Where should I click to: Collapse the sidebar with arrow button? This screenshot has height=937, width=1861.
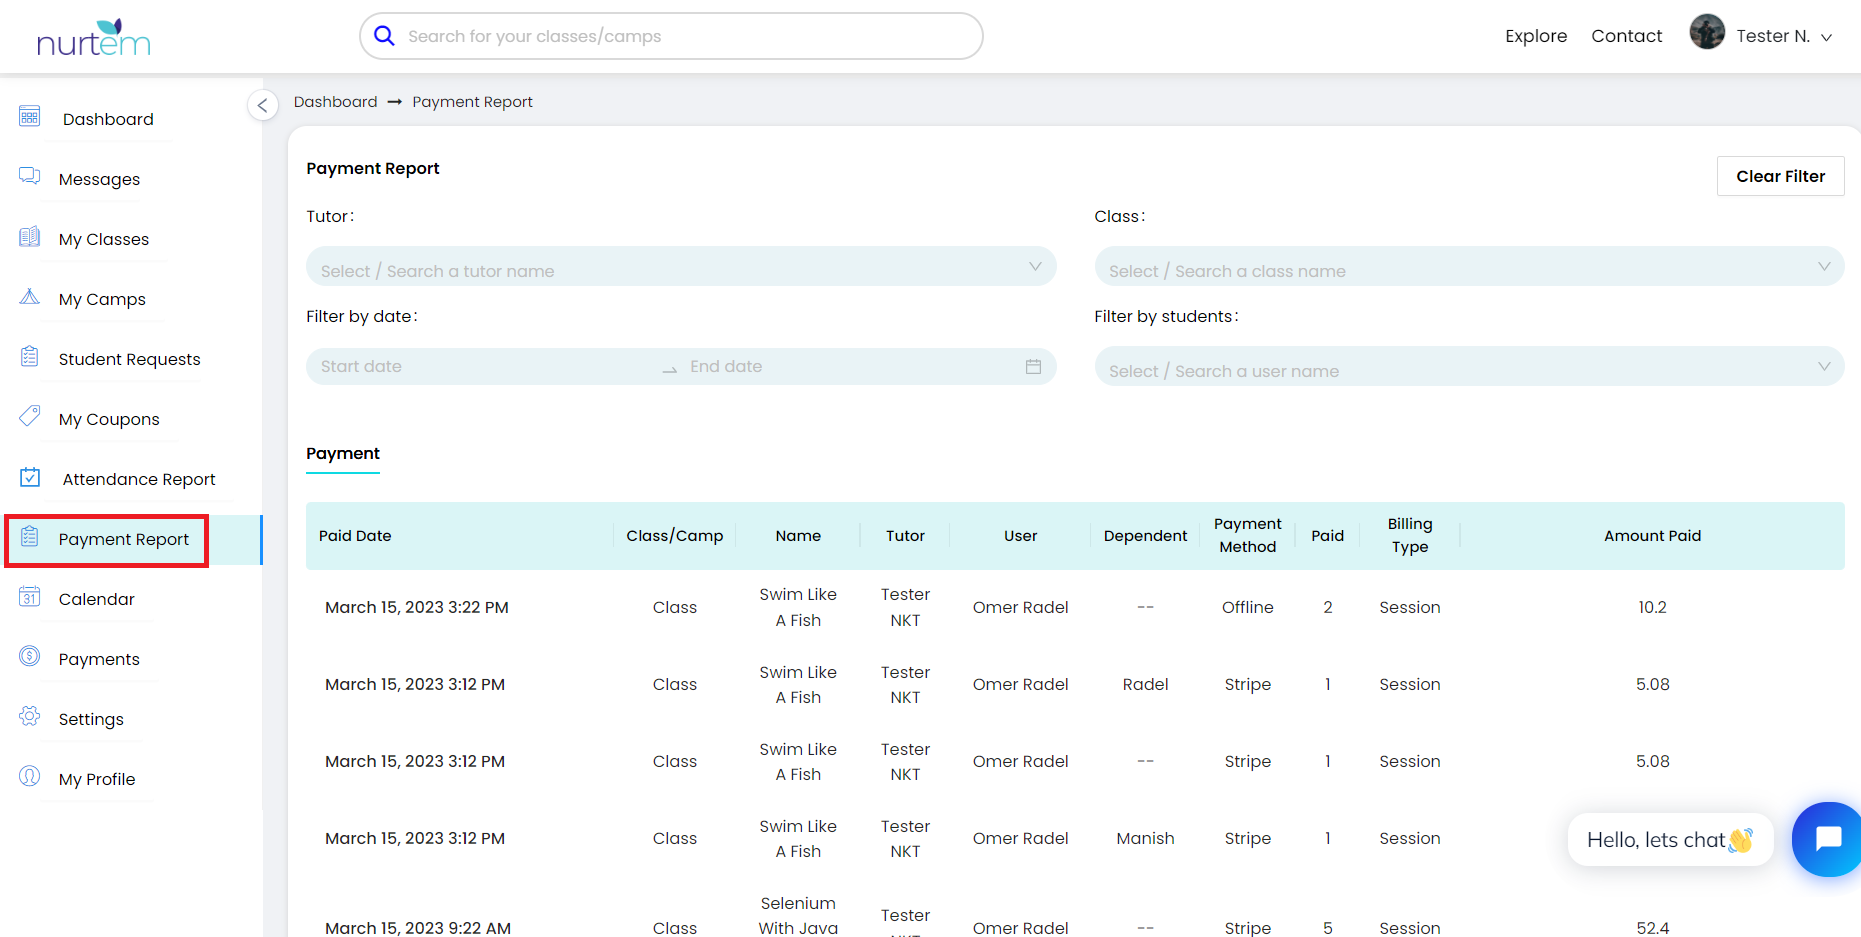(262, 105)
